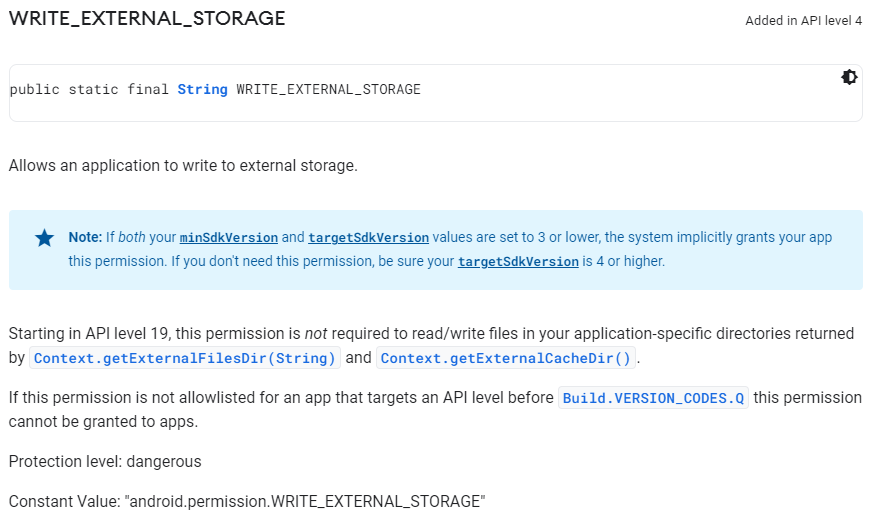Viewport: 873px width, 521px height.
Task: Click the "Protection level: dangerous" text
Action: [x=105, y=461]
